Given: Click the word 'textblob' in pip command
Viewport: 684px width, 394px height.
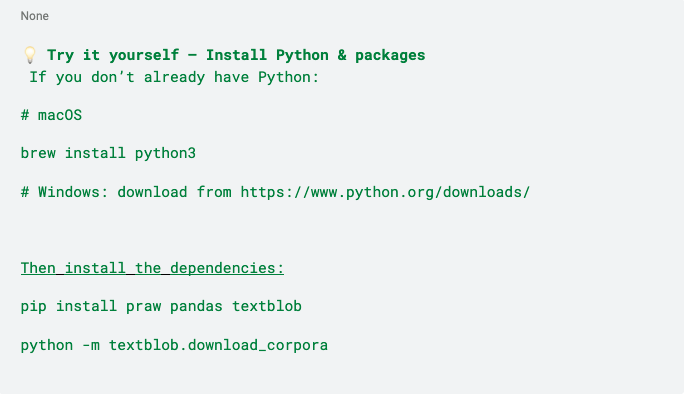Looking at the screenshot, I should (x=267, y=306).
